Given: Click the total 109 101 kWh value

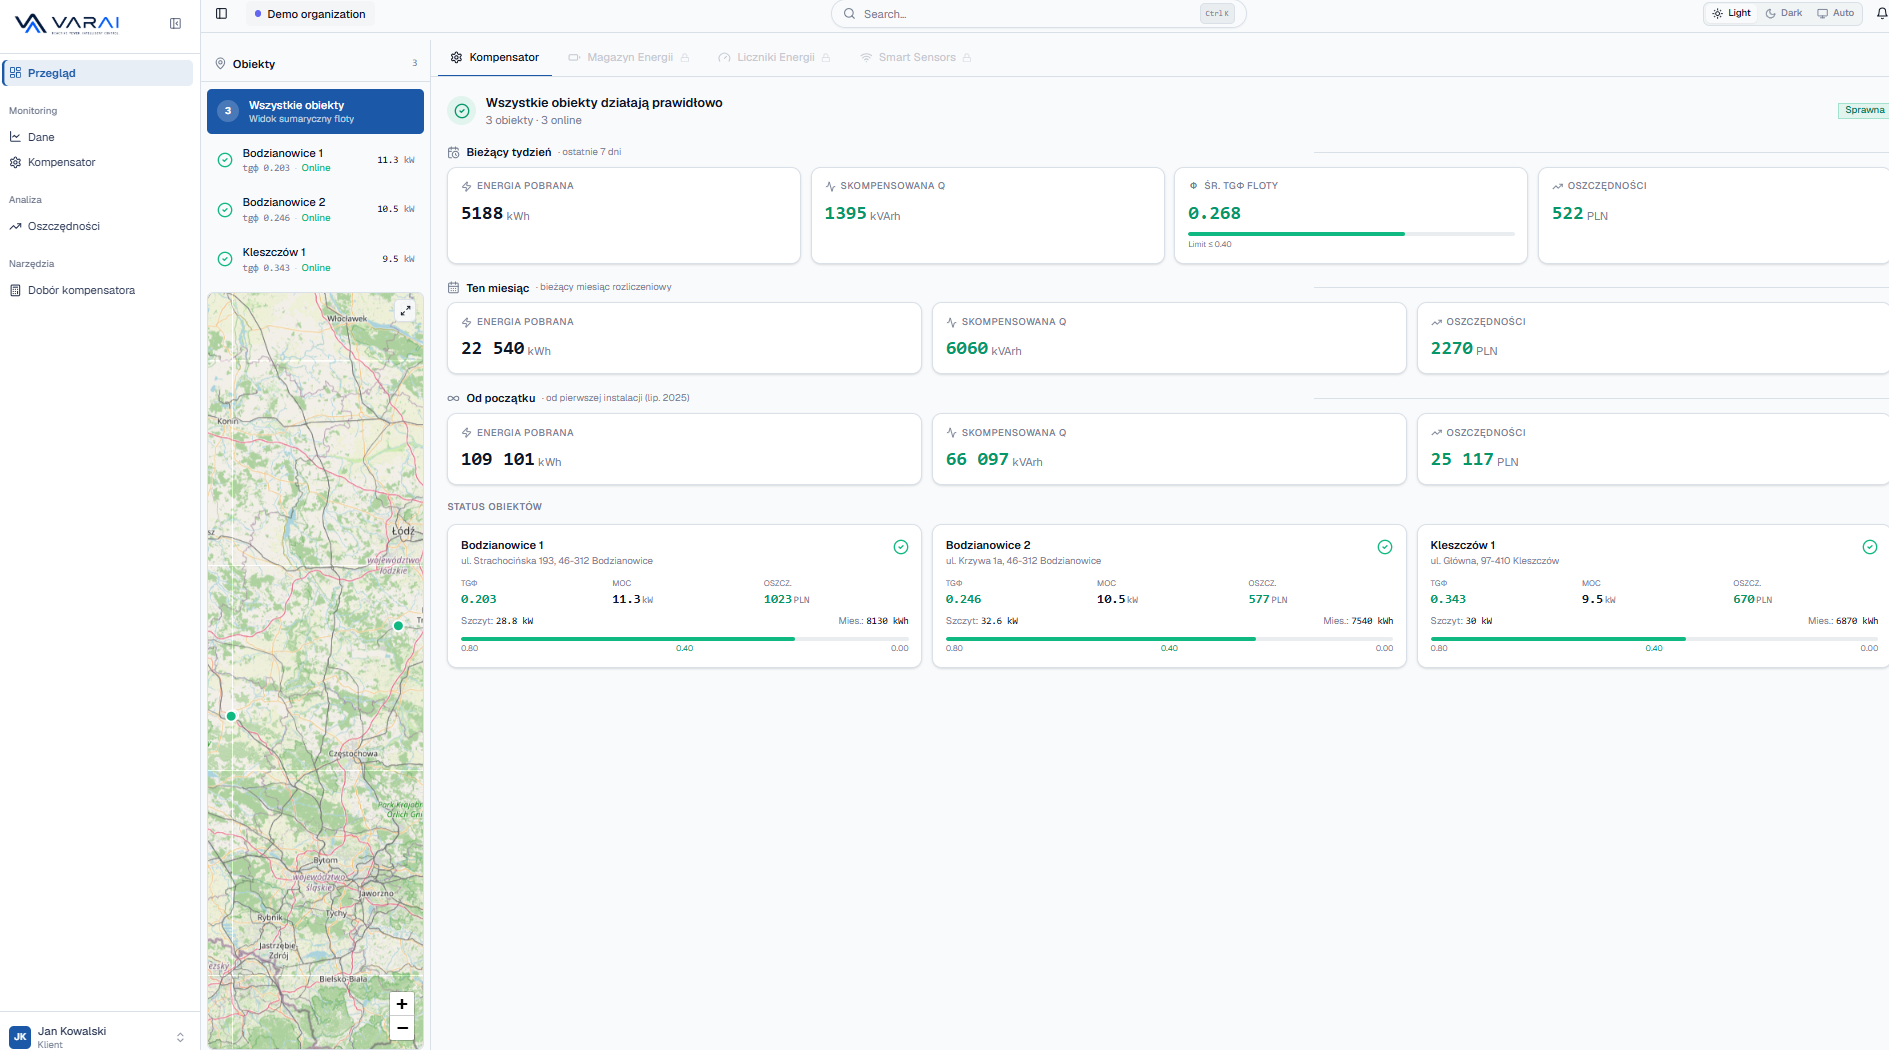Looking at the screenshot, I should coord(511,460).
